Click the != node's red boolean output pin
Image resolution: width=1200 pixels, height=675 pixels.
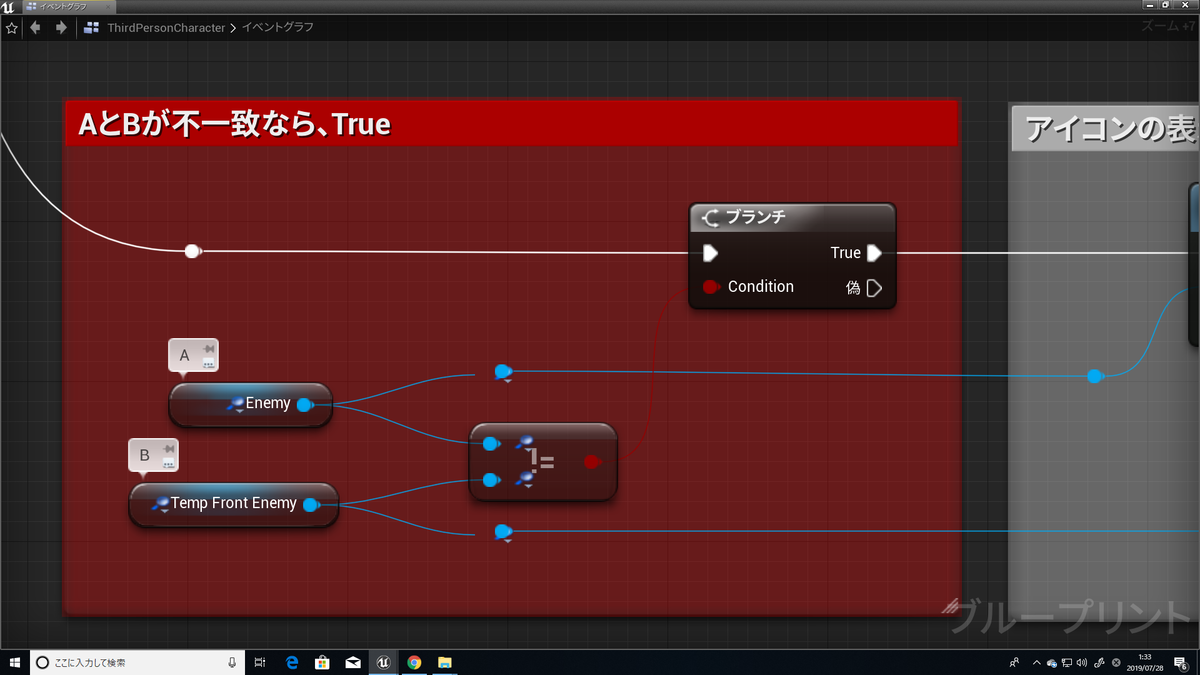(x=591, y=462)
